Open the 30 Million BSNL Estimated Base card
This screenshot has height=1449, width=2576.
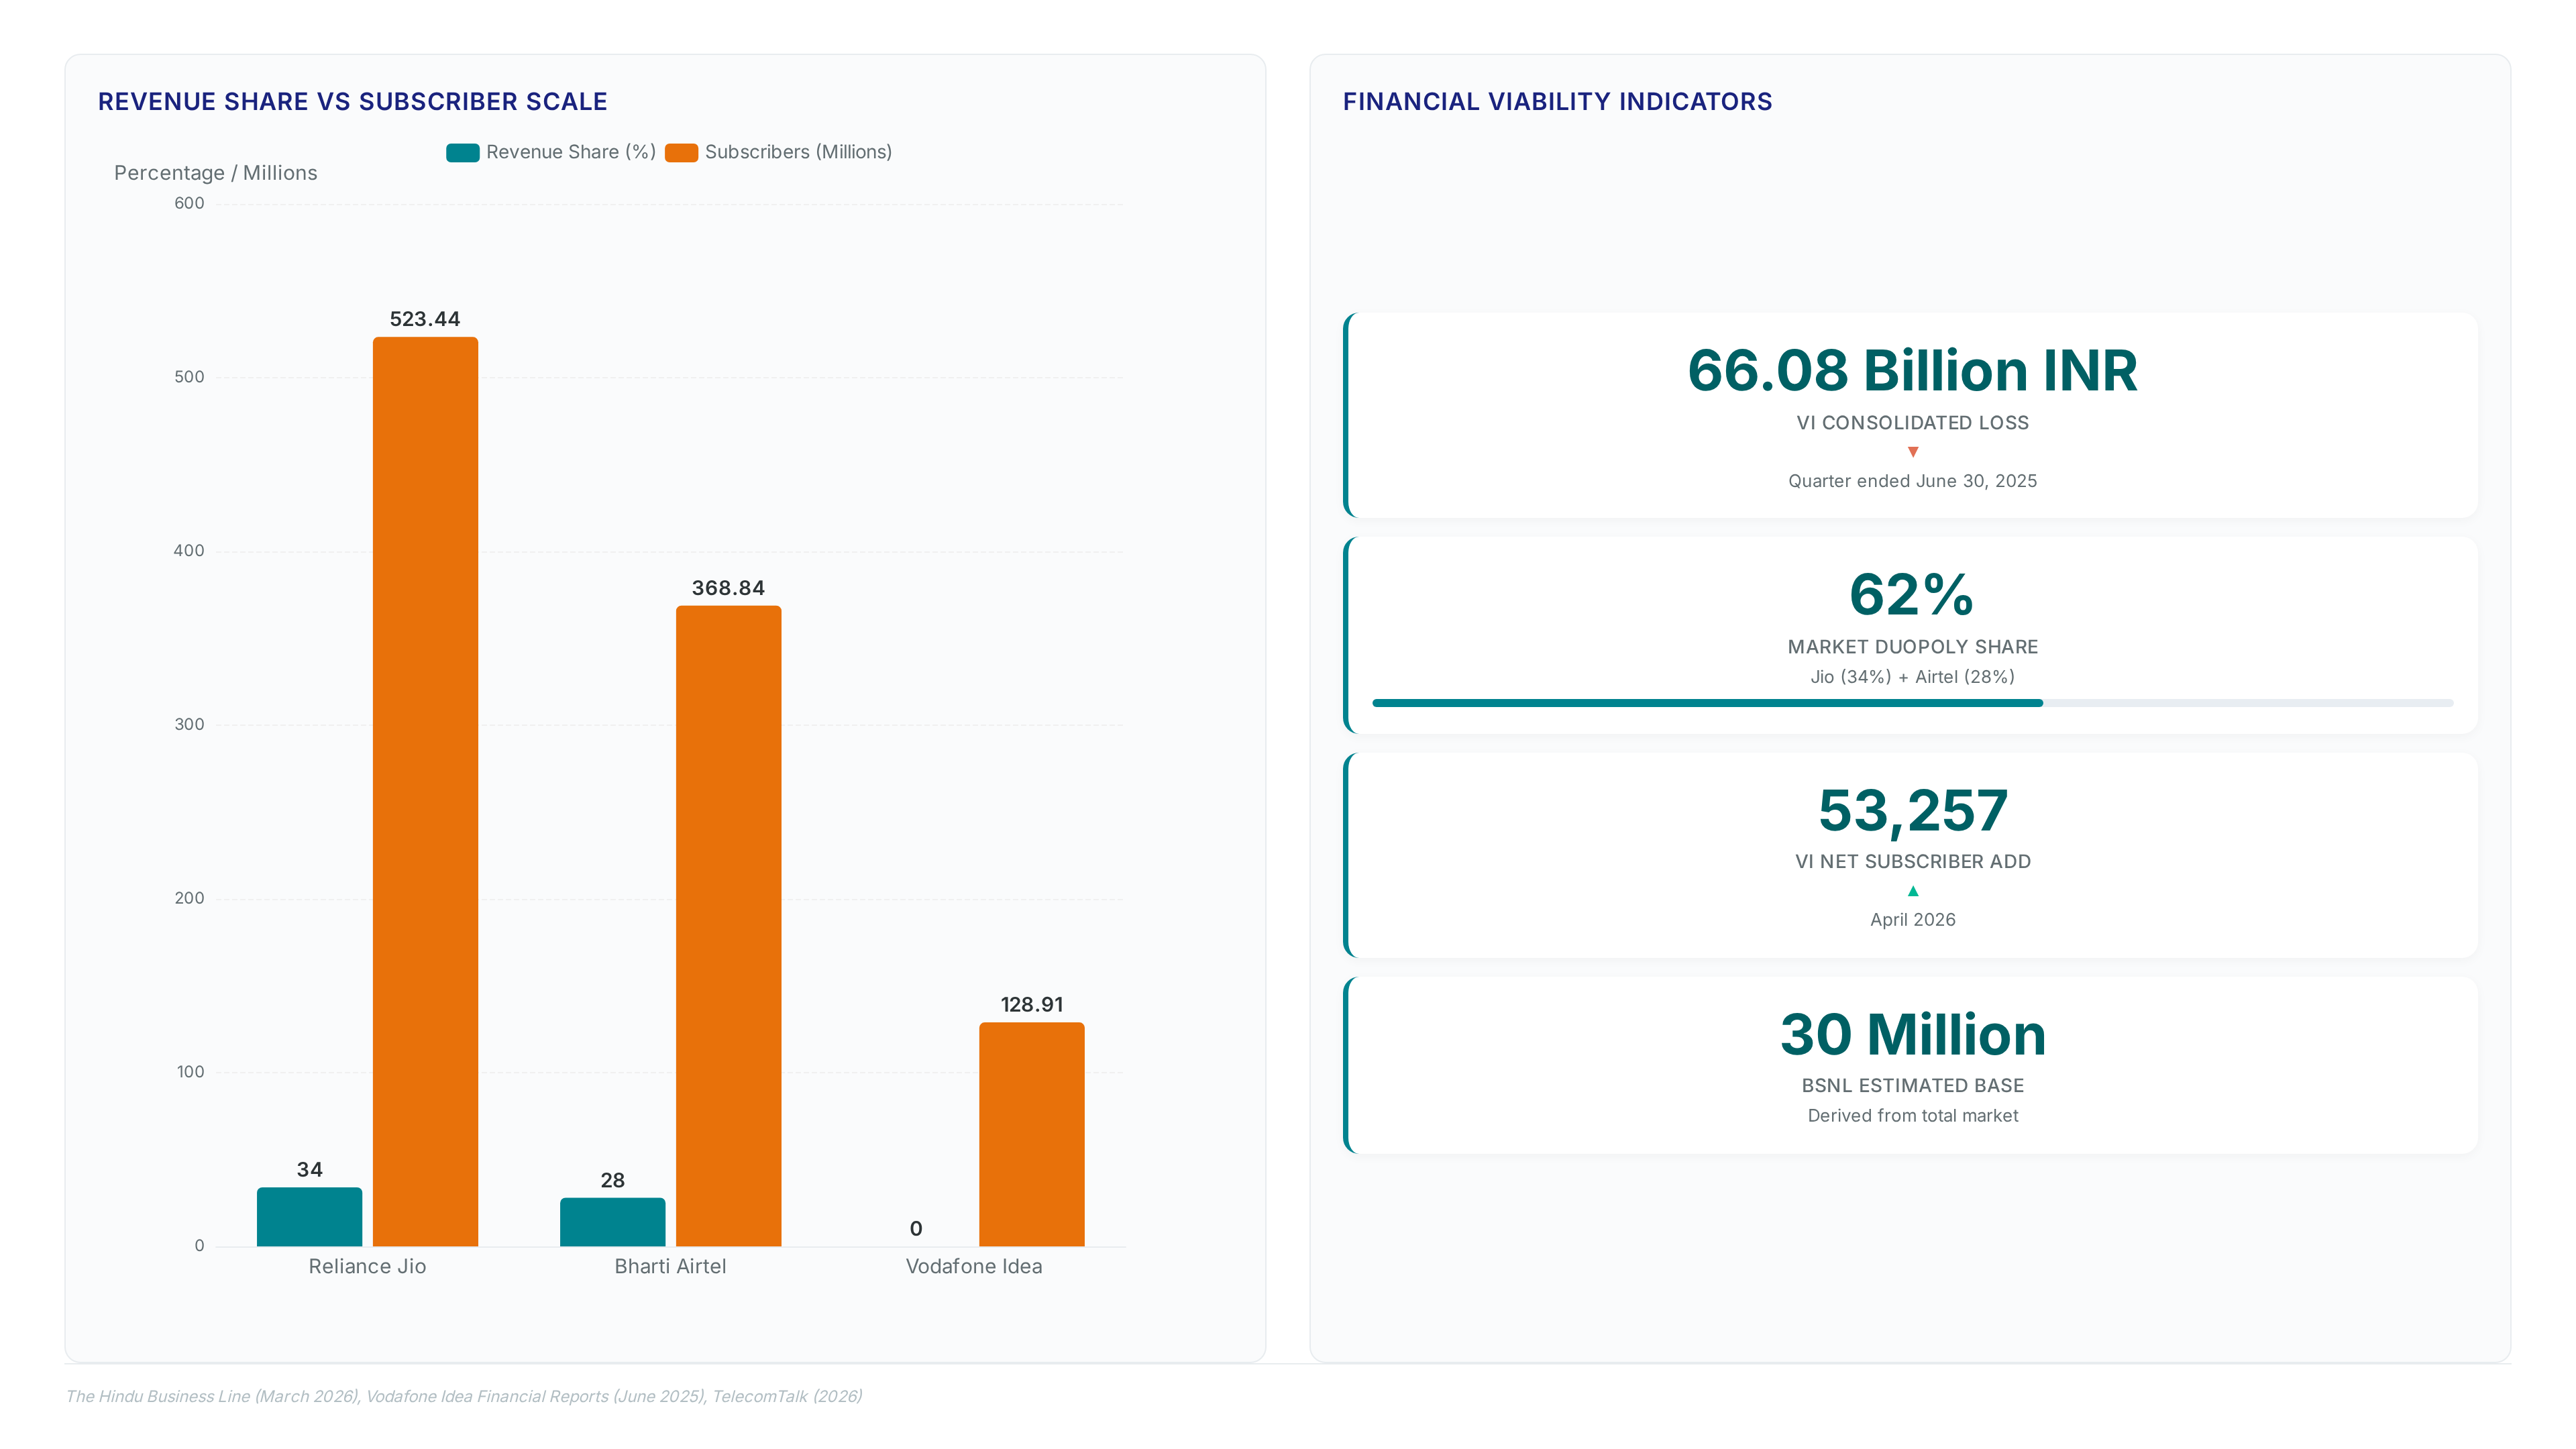[1912, 1065]
